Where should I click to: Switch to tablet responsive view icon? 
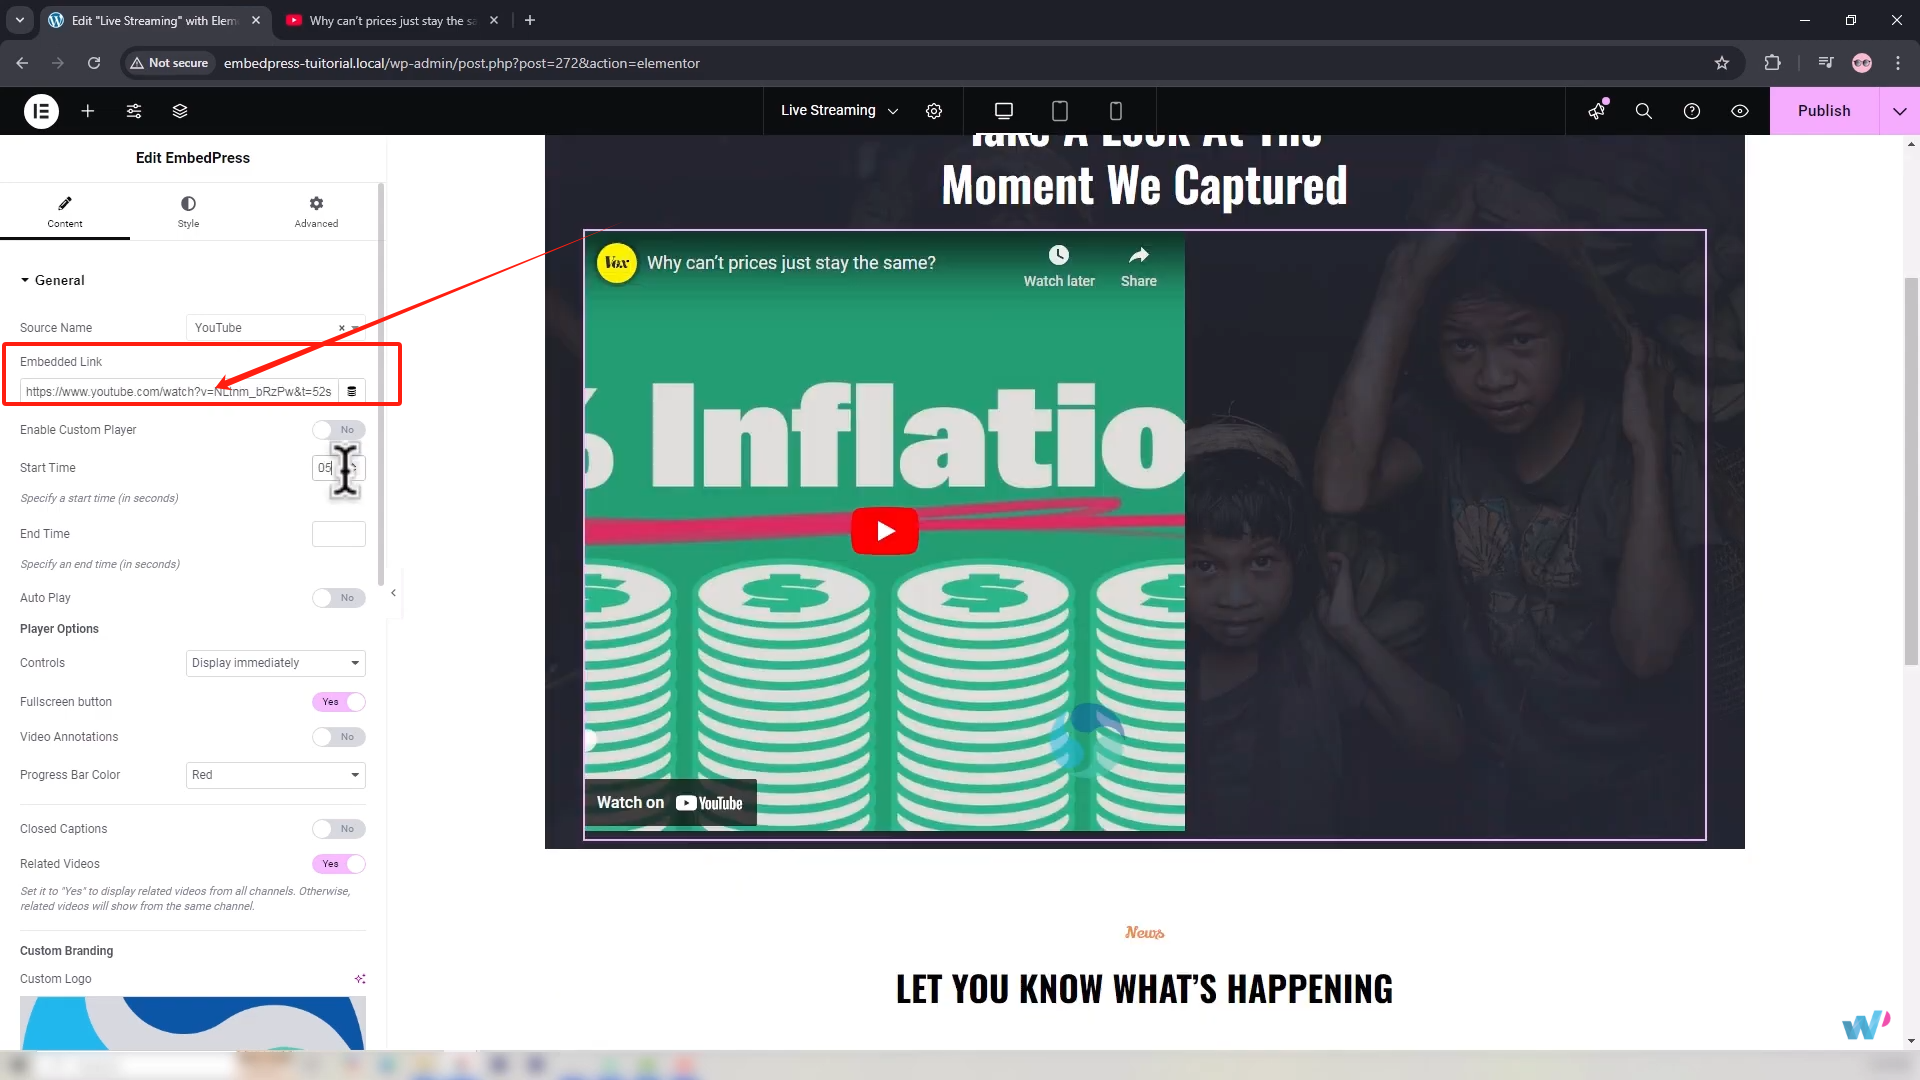click(x=1060, y=111)
